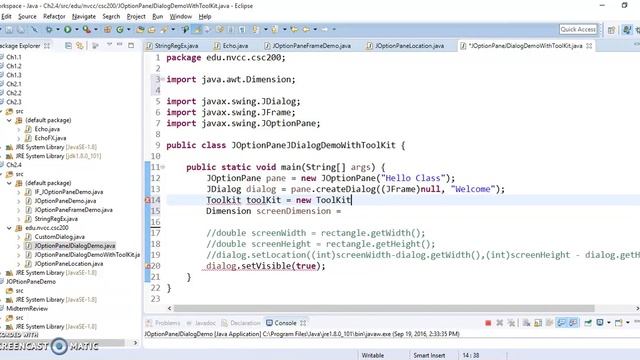Click the Java perspective icon at top right
640x360 pixels.
click(x=627, y=29)
